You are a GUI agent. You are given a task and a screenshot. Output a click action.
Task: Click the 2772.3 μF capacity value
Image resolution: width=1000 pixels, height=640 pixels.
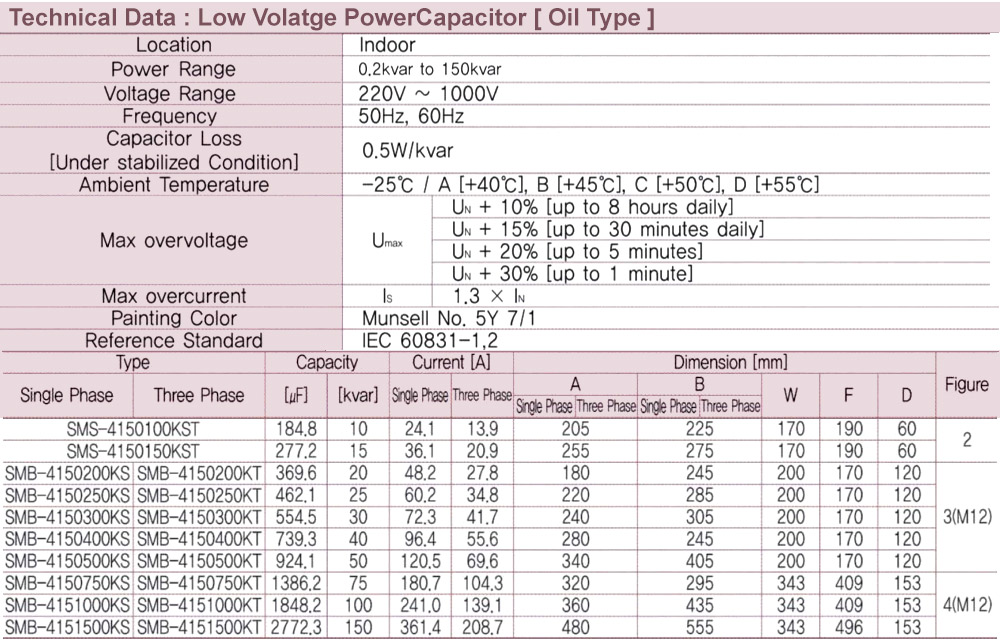(296, 628)
